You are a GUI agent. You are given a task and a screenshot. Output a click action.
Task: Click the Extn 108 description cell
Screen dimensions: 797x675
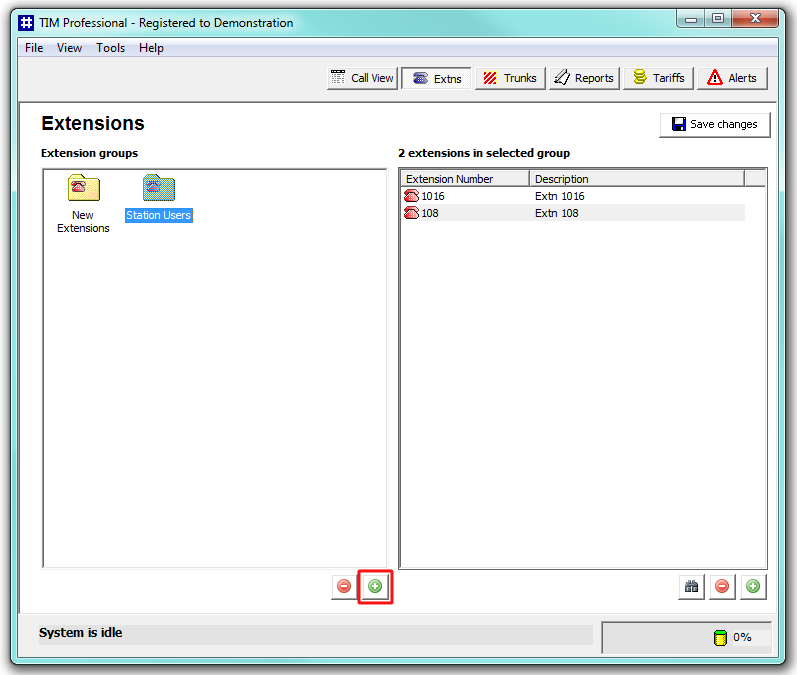click(x=557, y=213)
